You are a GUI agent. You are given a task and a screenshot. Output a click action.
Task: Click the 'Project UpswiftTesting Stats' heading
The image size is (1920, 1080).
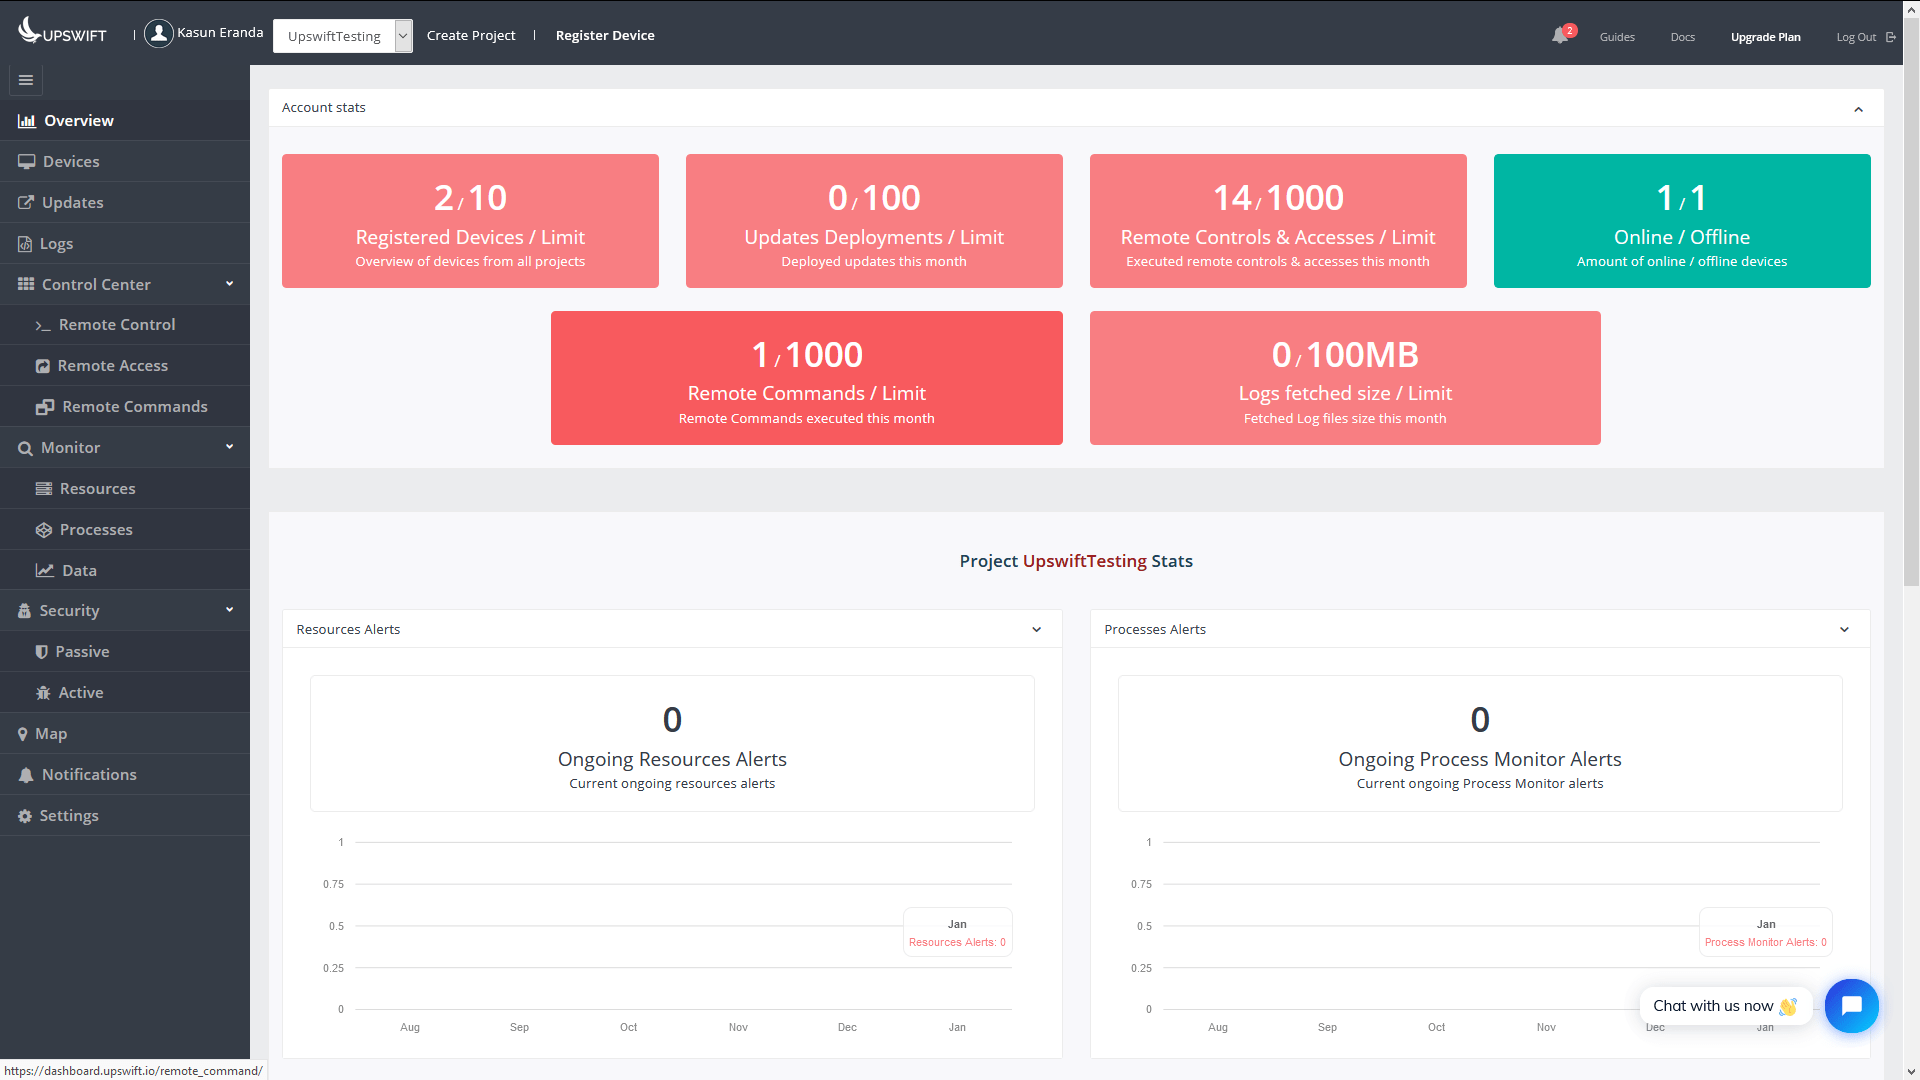pos(1076,562)
